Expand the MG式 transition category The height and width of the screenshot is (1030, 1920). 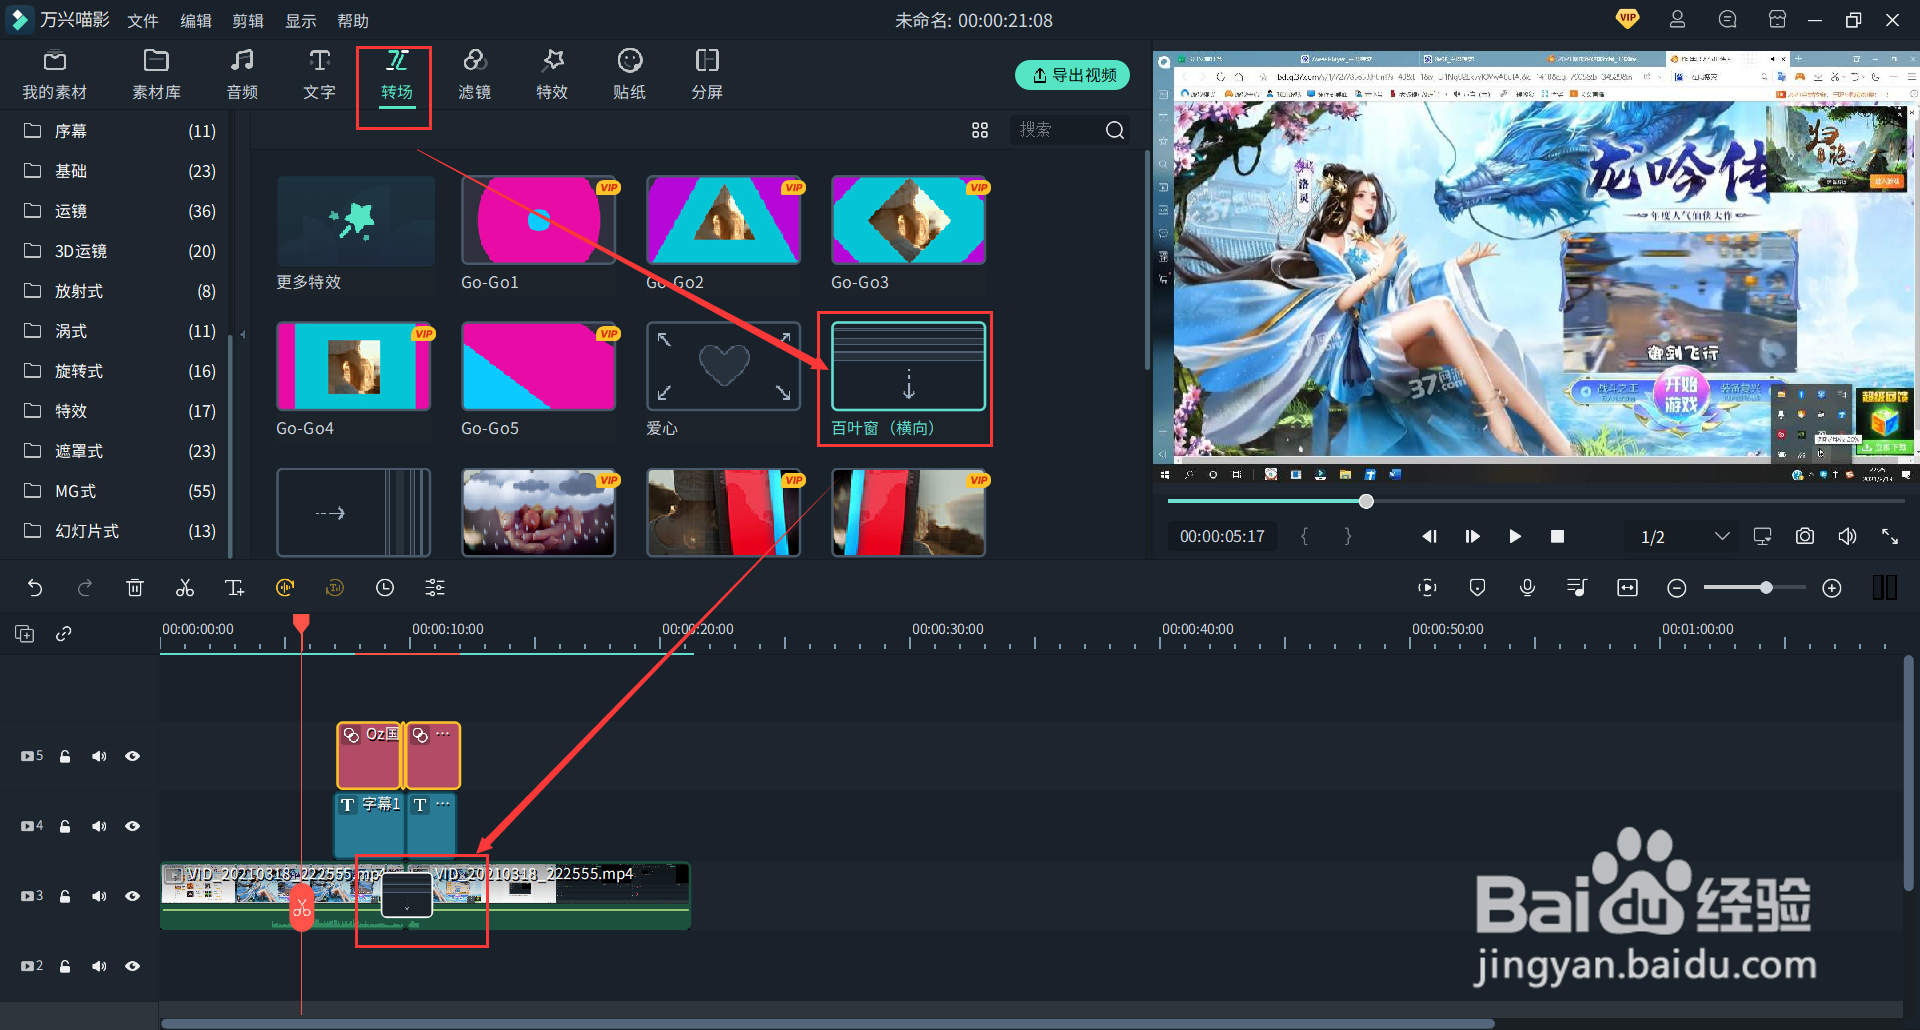[120, 491]
